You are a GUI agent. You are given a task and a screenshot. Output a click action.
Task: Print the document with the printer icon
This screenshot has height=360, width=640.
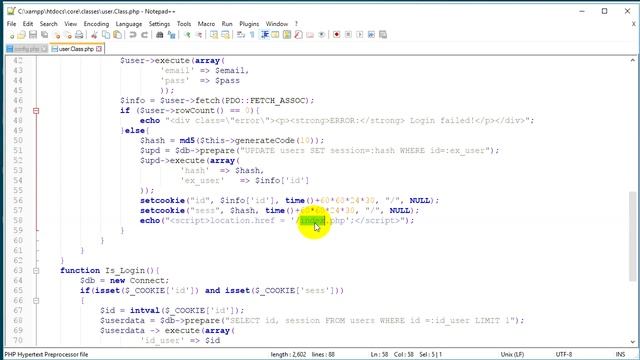(x=79, y=35)
